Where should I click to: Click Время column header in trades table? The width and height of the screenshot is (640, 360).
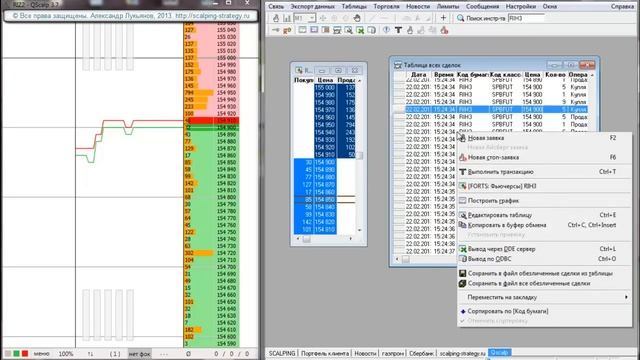(x=444, y=75)
